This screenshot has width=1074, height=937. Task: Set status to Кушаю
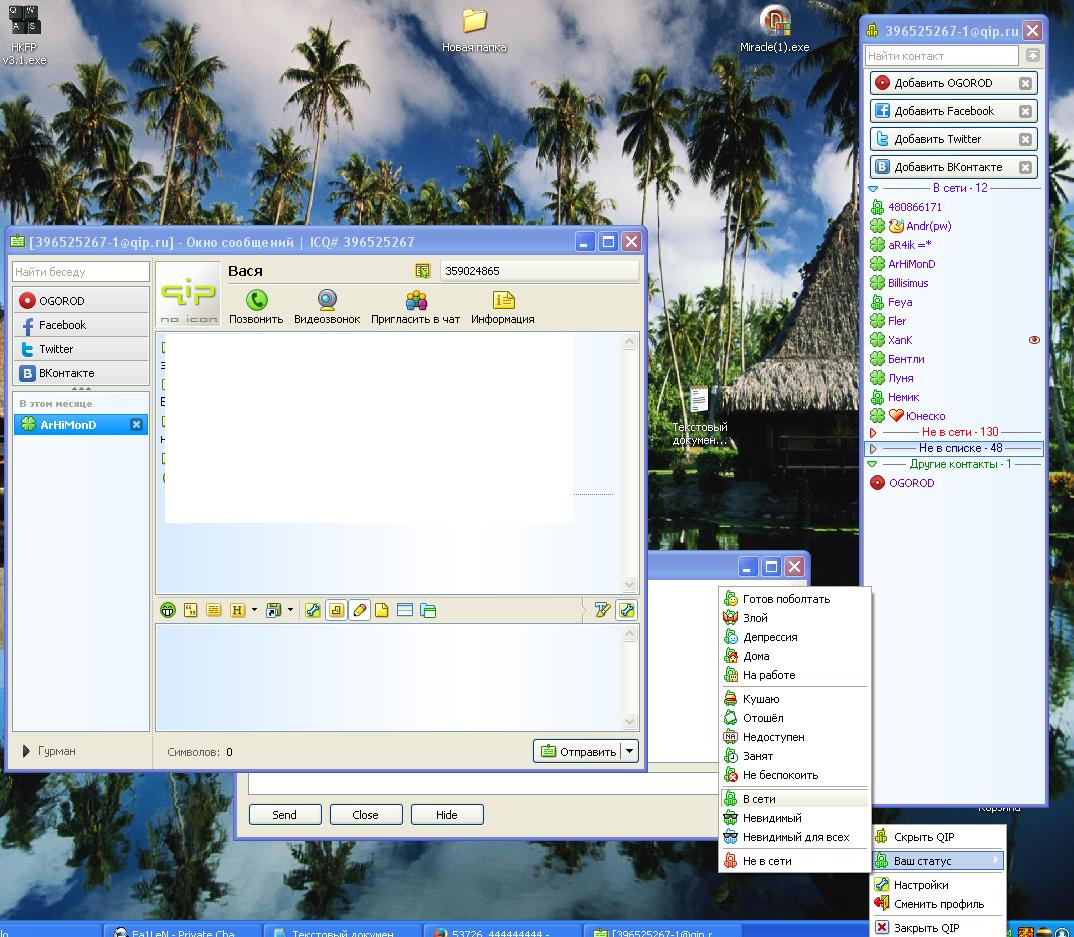[795, 699]
